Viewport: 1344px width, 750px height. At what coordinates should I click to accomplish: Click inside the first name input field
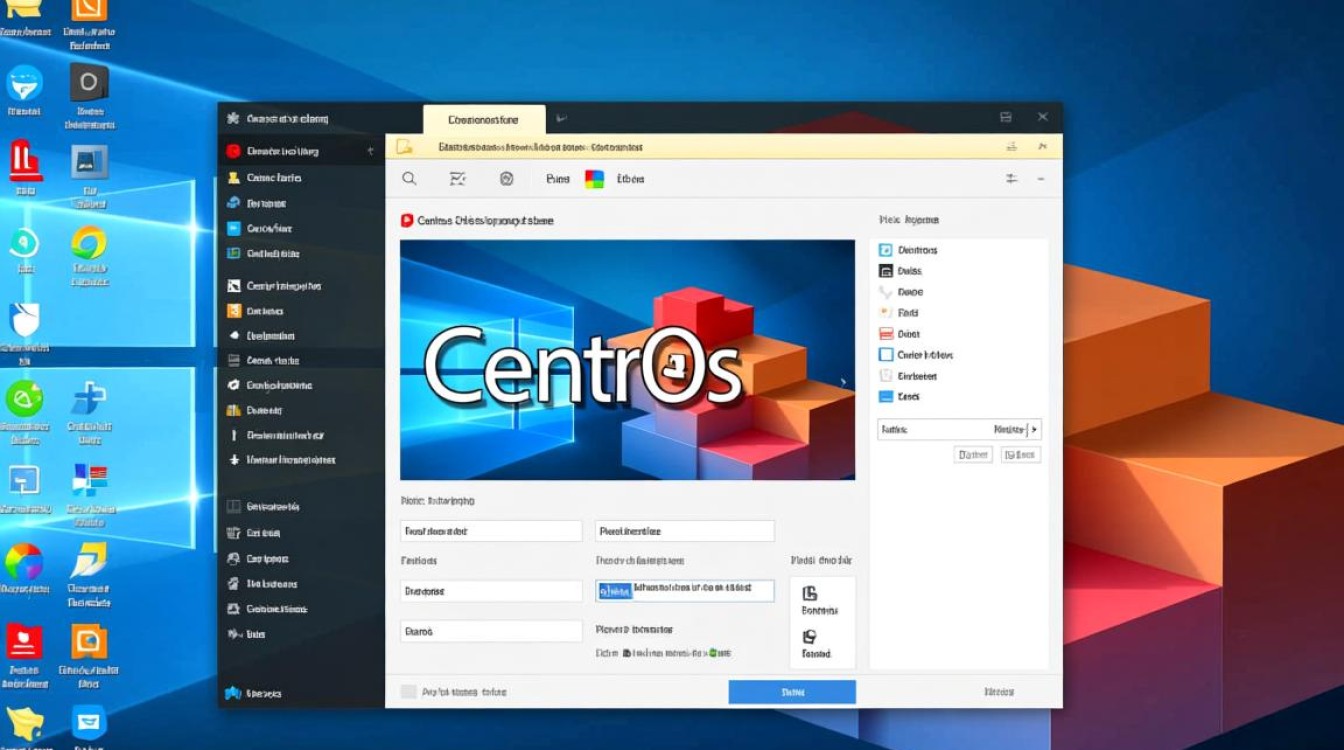(491, 530)
